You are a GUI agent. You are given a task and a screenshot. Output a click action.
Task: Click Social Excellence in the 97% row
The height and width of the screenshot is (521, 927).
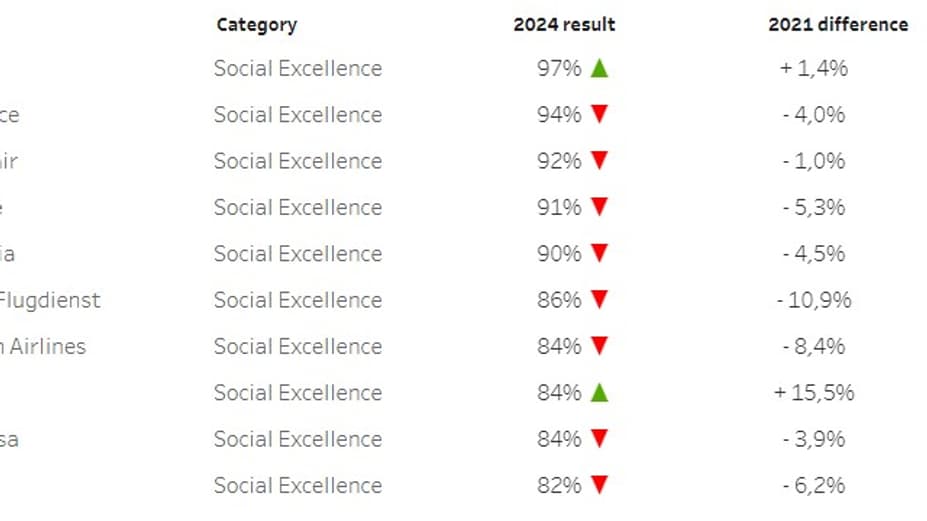[297, 68]
